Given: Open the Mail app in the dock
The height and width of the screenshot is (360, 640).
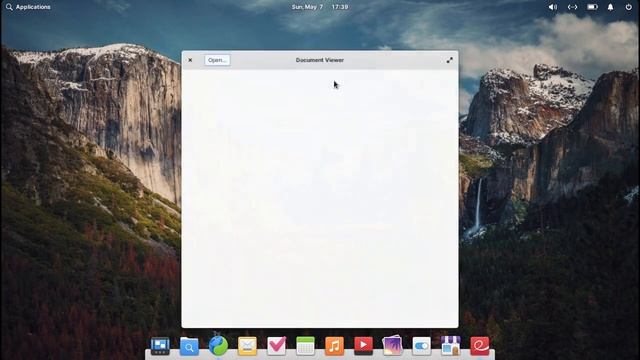Looking at the screenshot, I should pyautogui.click(x=247, y=346).
